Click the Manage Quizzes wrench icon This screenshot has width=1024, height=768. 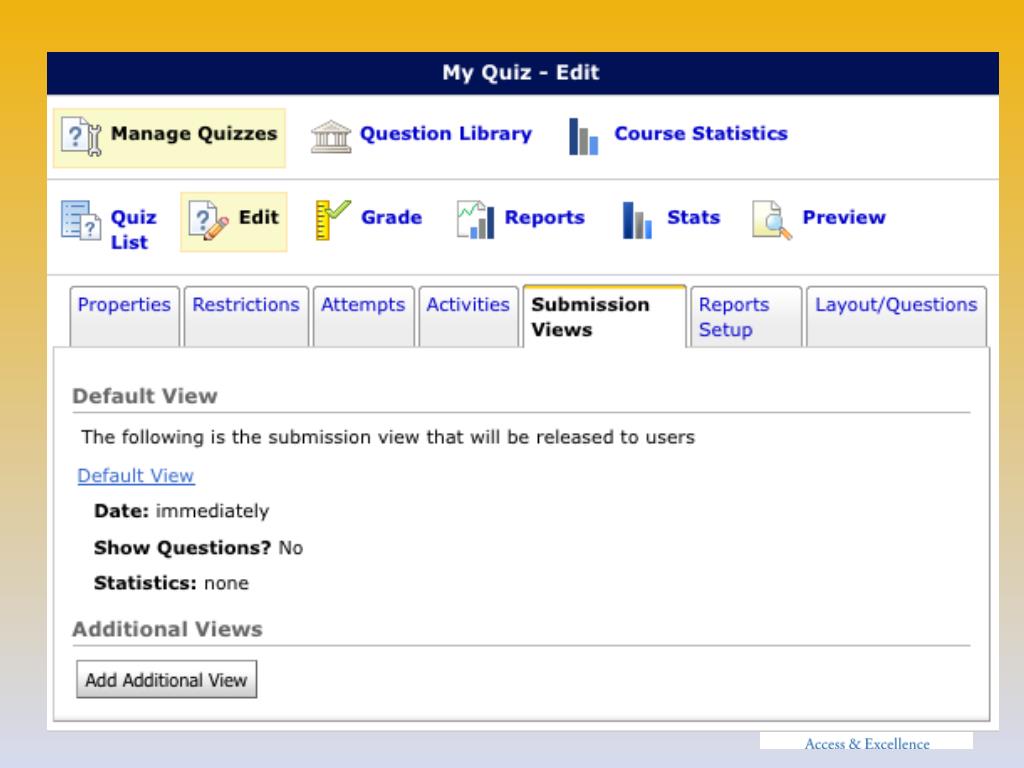coord(82,136)
